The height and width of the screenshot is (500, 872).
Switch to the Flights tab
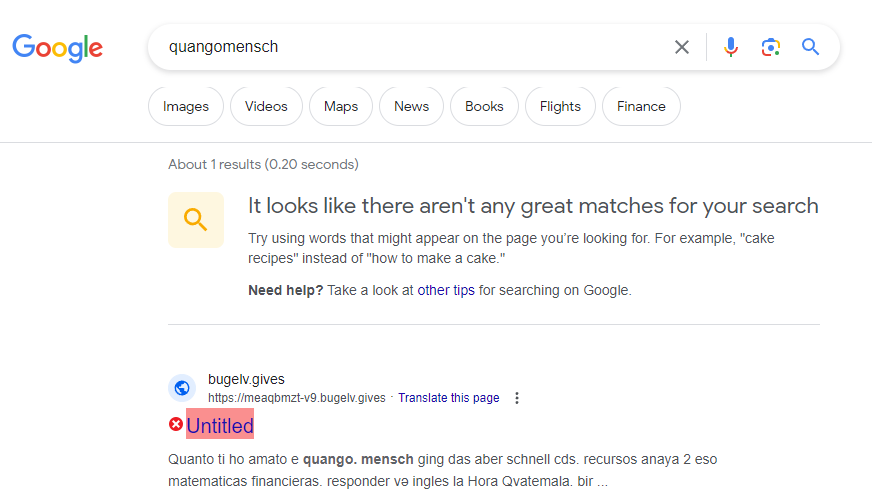pyautogui.click(x=560, y=106)
